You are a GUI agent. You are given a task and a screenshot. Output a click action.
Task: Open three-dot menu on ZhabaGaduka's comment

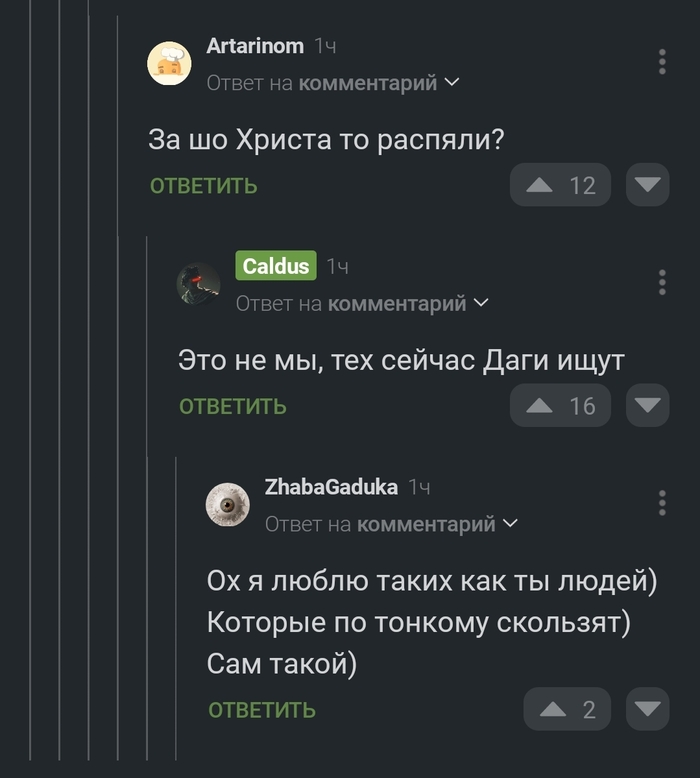662,502
